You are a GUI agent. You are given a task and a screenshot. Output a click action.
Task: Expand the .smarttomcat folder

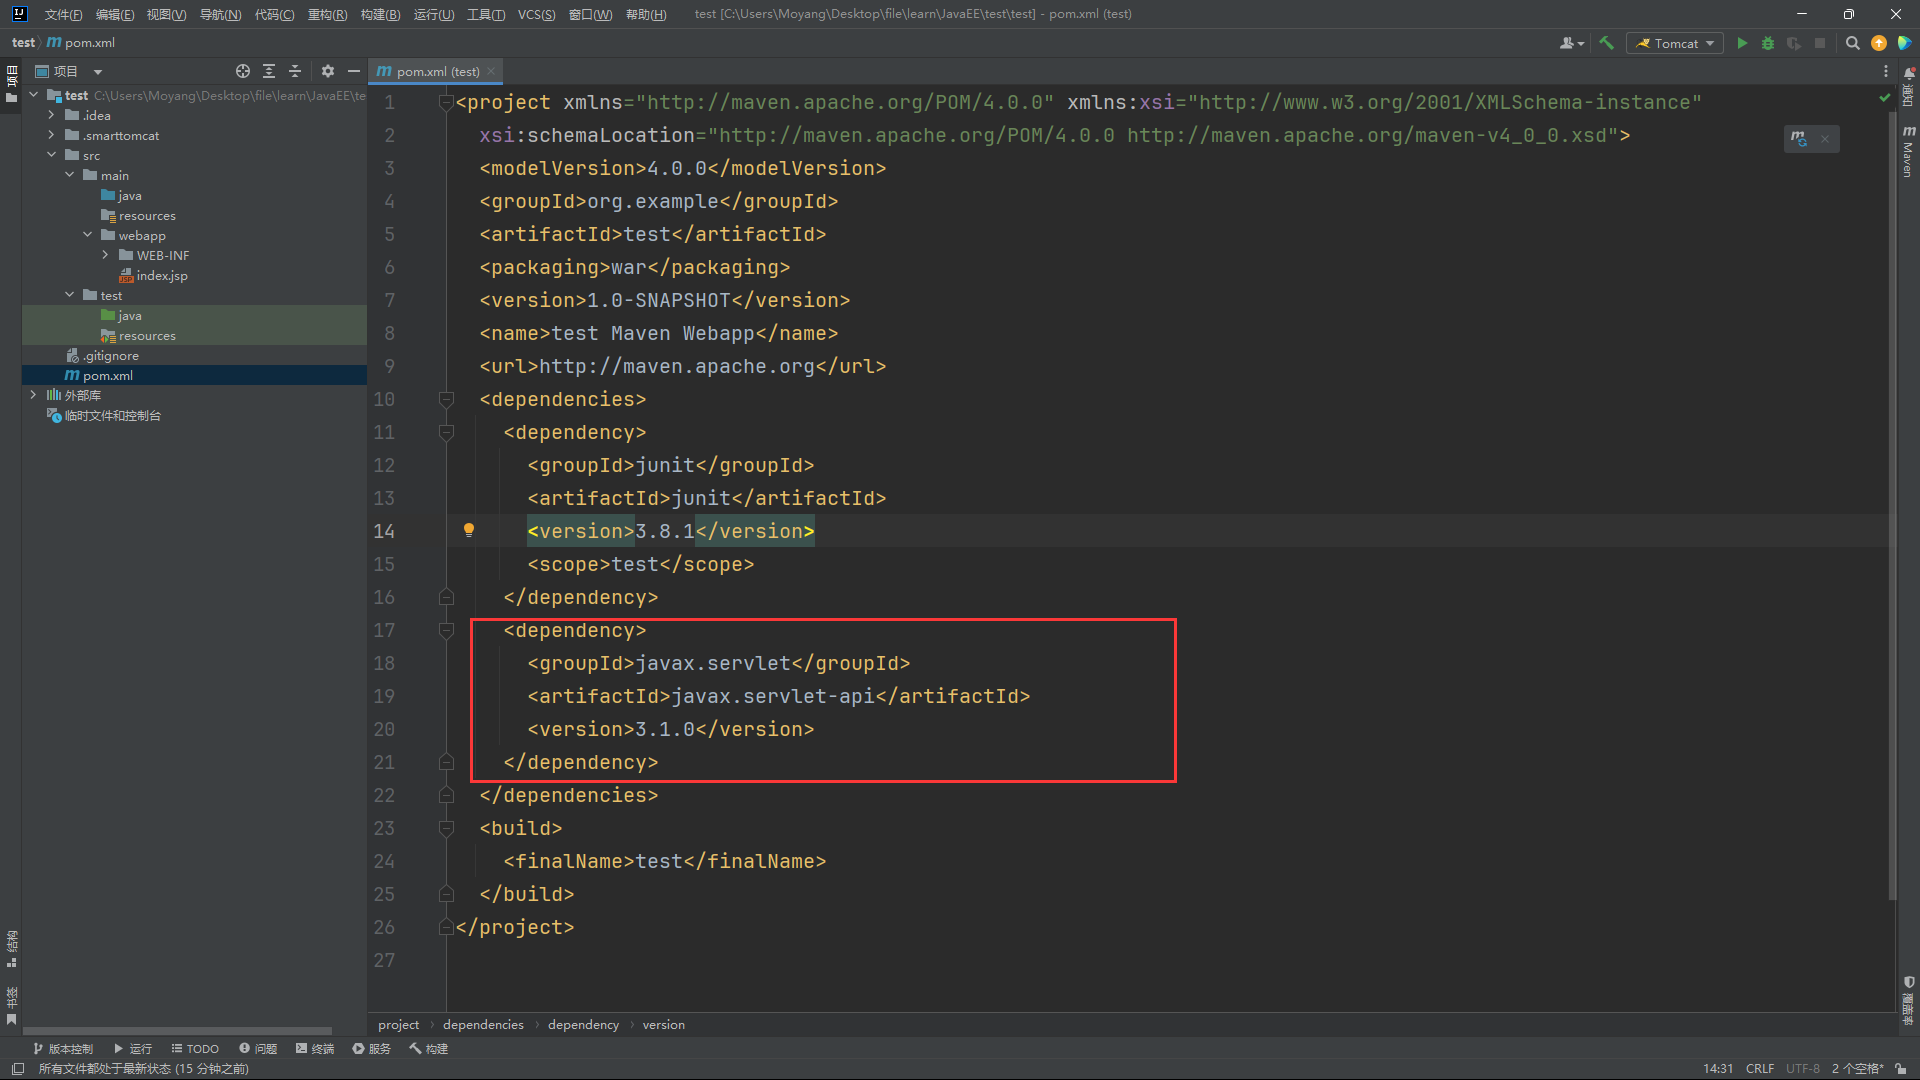tap(52, 135)
